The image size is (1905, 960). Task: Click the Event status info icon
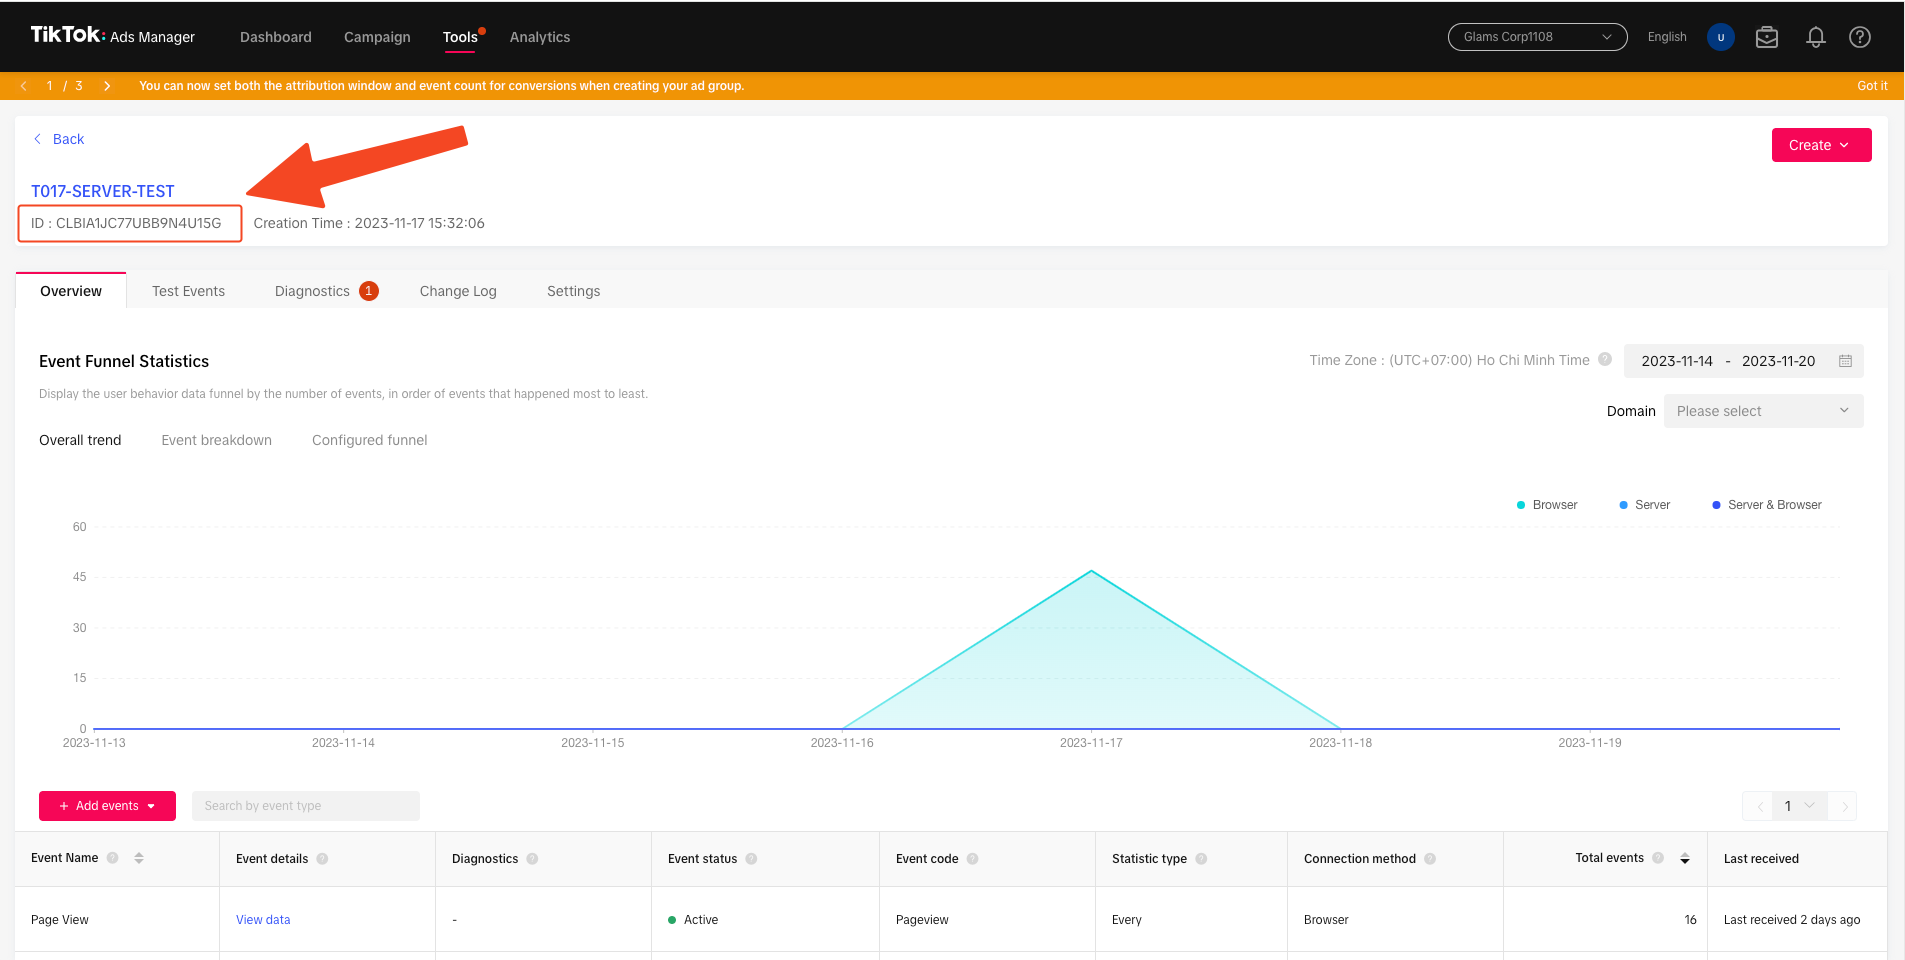(751, 858)
